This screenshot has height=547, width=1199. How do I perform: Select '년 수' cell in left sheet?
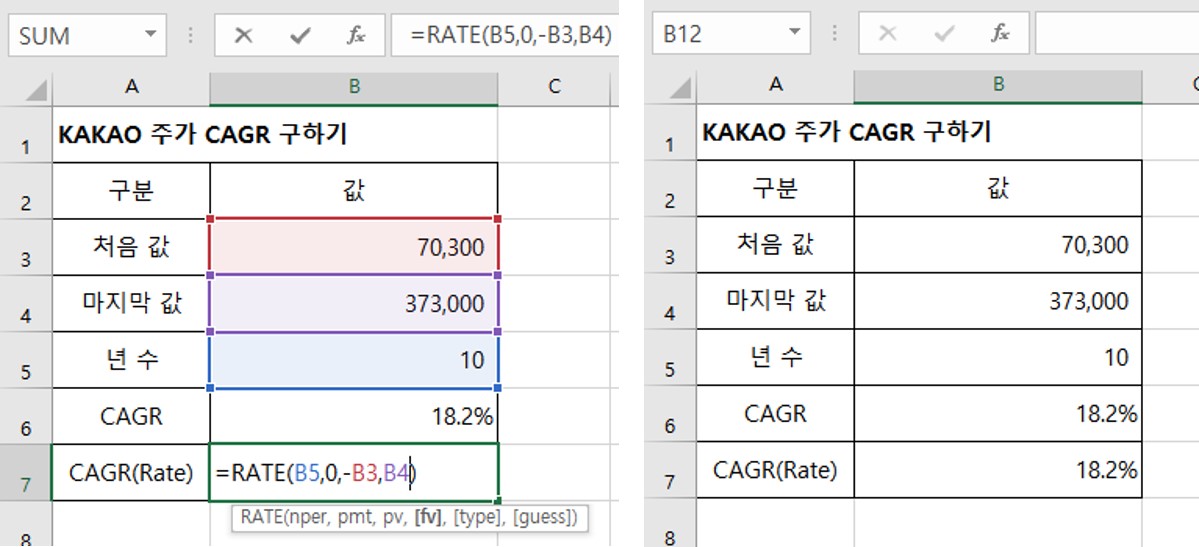pyautogui.click(x=132, y=360)
